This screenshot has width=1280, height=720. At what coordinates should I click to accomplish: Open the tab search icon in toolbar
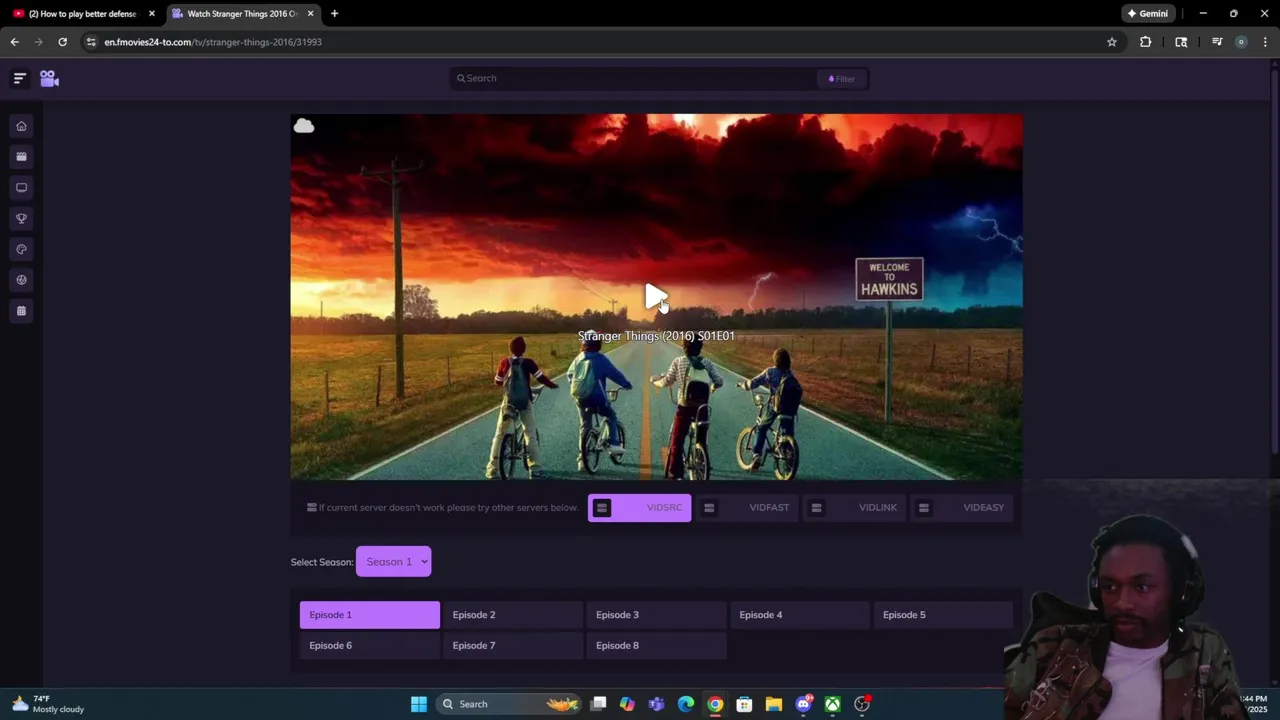1181,42
